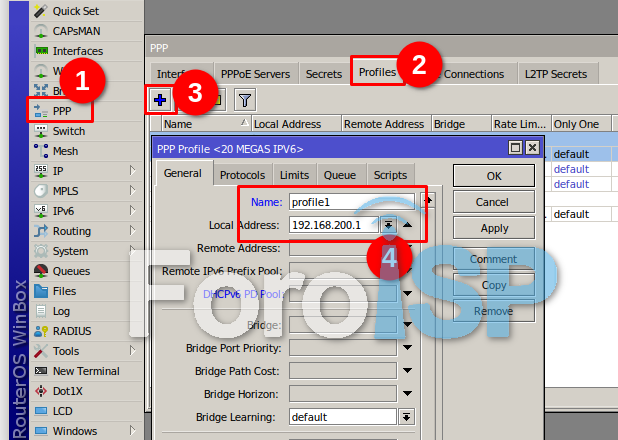
Task: Switch to Protocols tab in profile dialog
Action: click(x=242, y=175)
